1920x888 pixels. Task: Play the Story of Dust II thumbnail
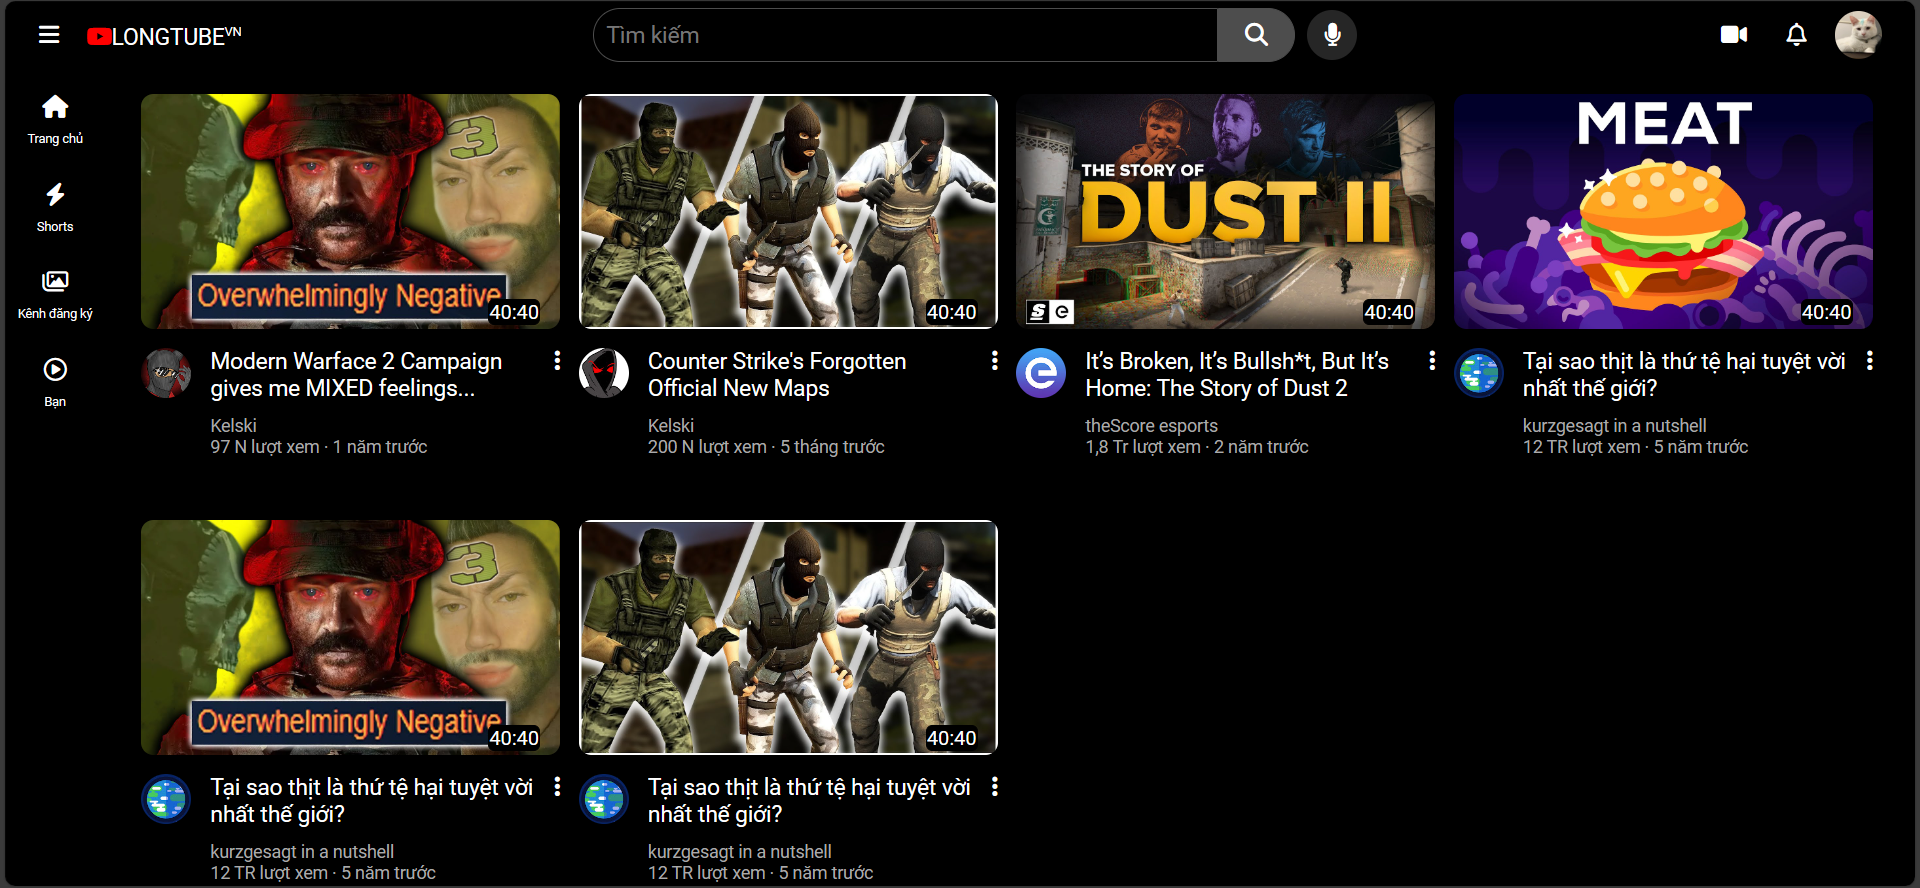1225,211
